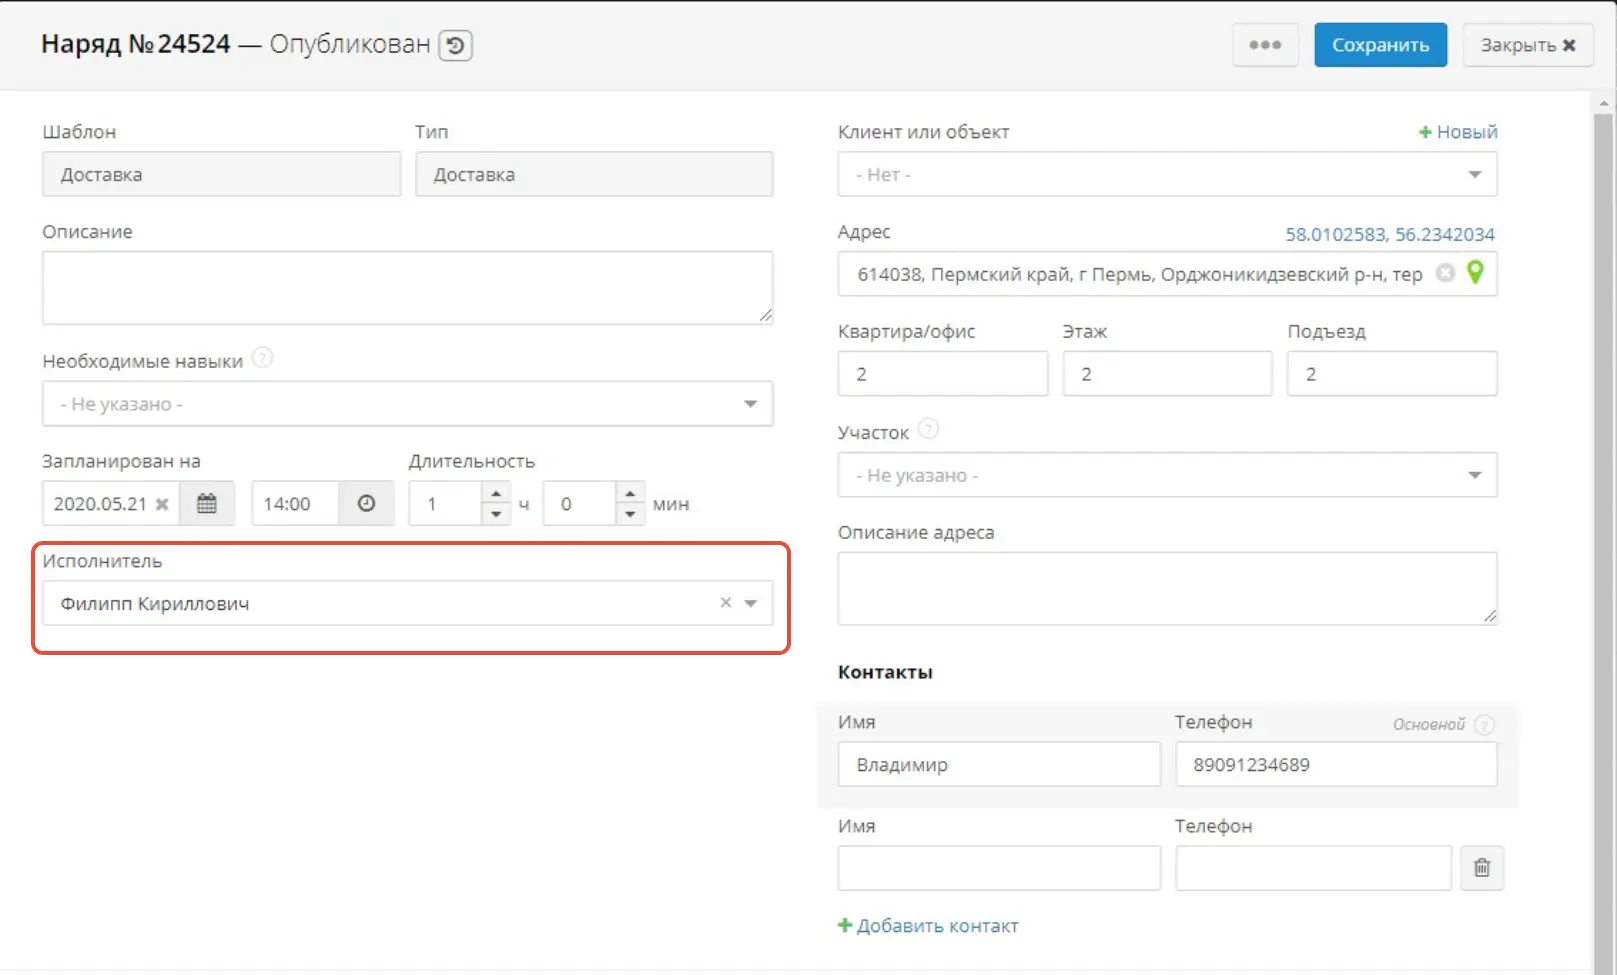Click the empty second contact name field
This screenshot has width=1617, height=975.
[x=999, y=868]
